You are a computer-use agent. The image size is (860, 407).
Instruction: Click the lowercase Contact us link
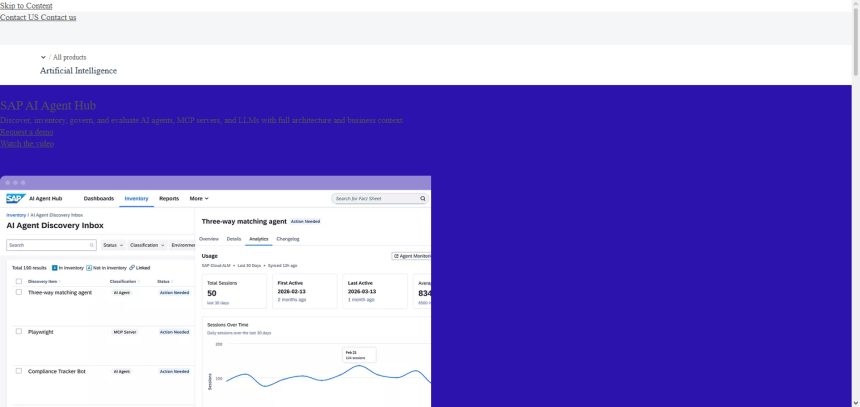pyautogui.click(x=59, y=17)
